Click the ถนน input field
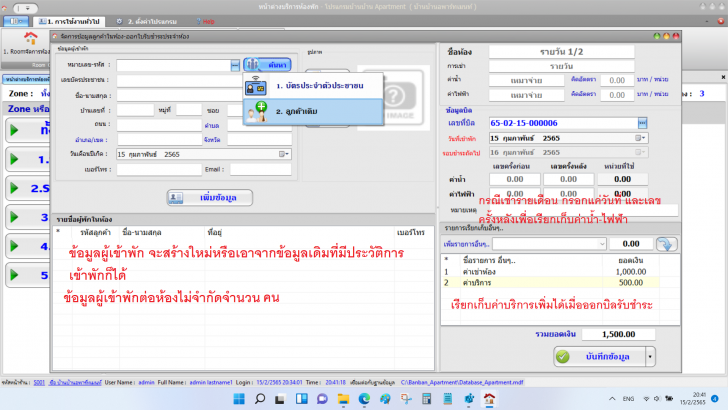The image size is (728, 410). pyautogui.click(x=159, y=125)
